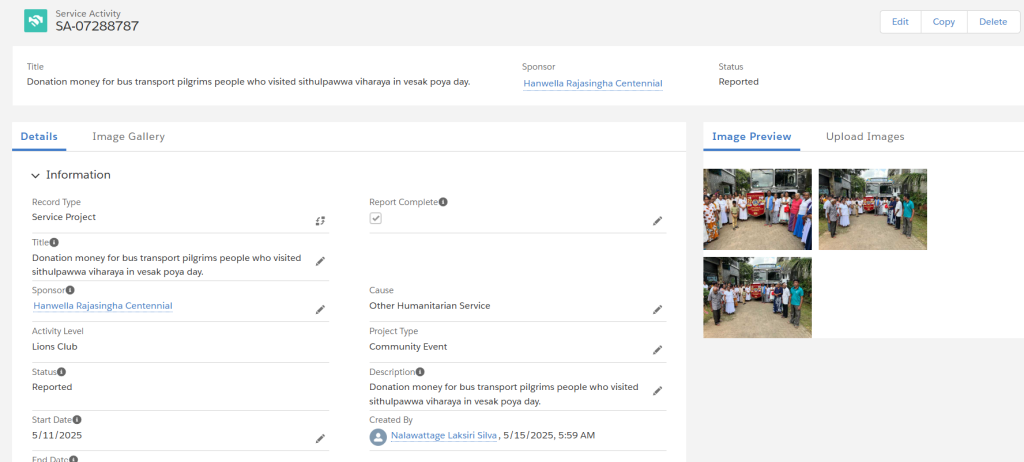The image size is (1024, 462).
Task: Toggle the Report Complete checkbox
Action: tap(376, 218)
